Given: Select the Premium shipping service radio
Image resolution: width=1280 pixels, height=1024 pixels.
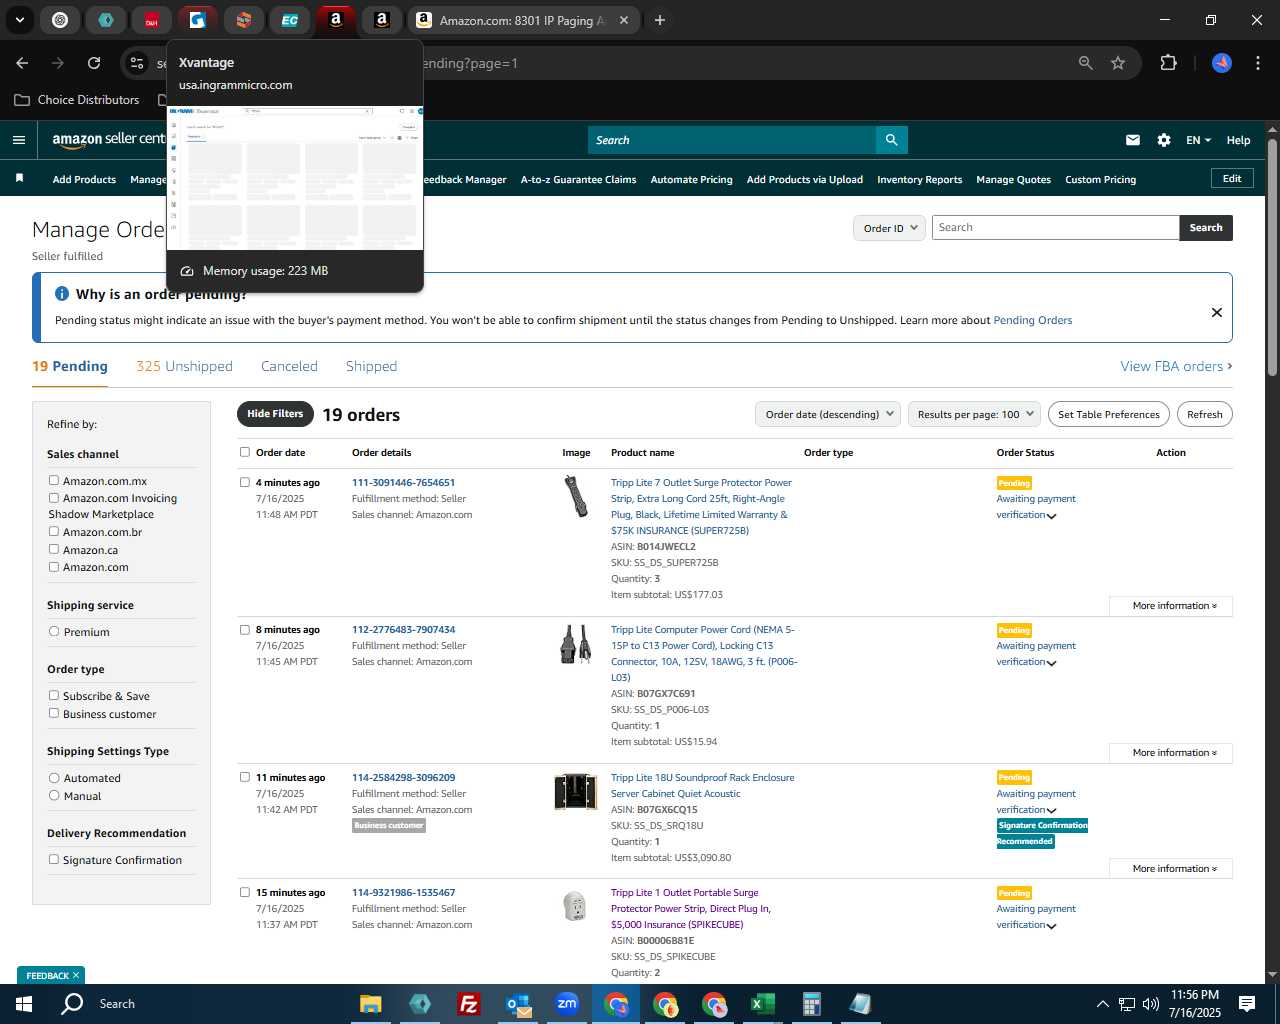Looking at the screenshot, I should (x=54, y=631).
